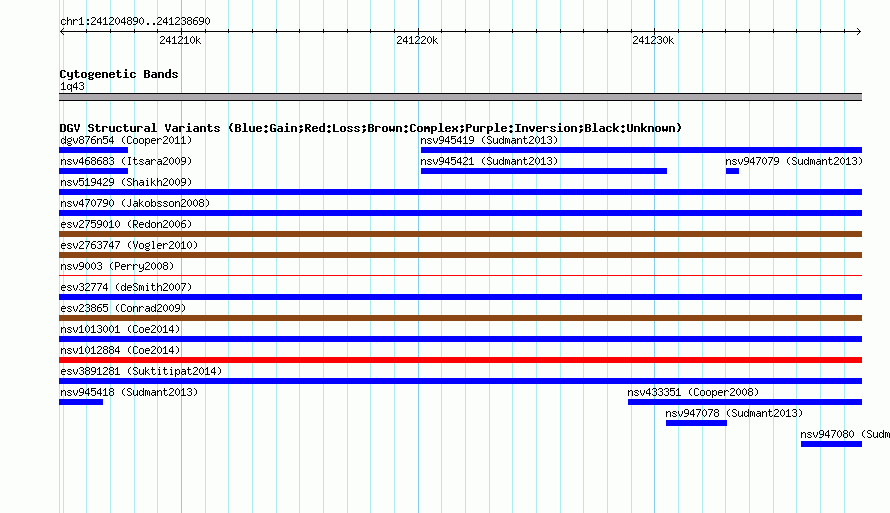The width and height of the screenshot is (890, 513).
Task: Click the Cytogenetic Bands track title
Action: (x=119, y=74)
